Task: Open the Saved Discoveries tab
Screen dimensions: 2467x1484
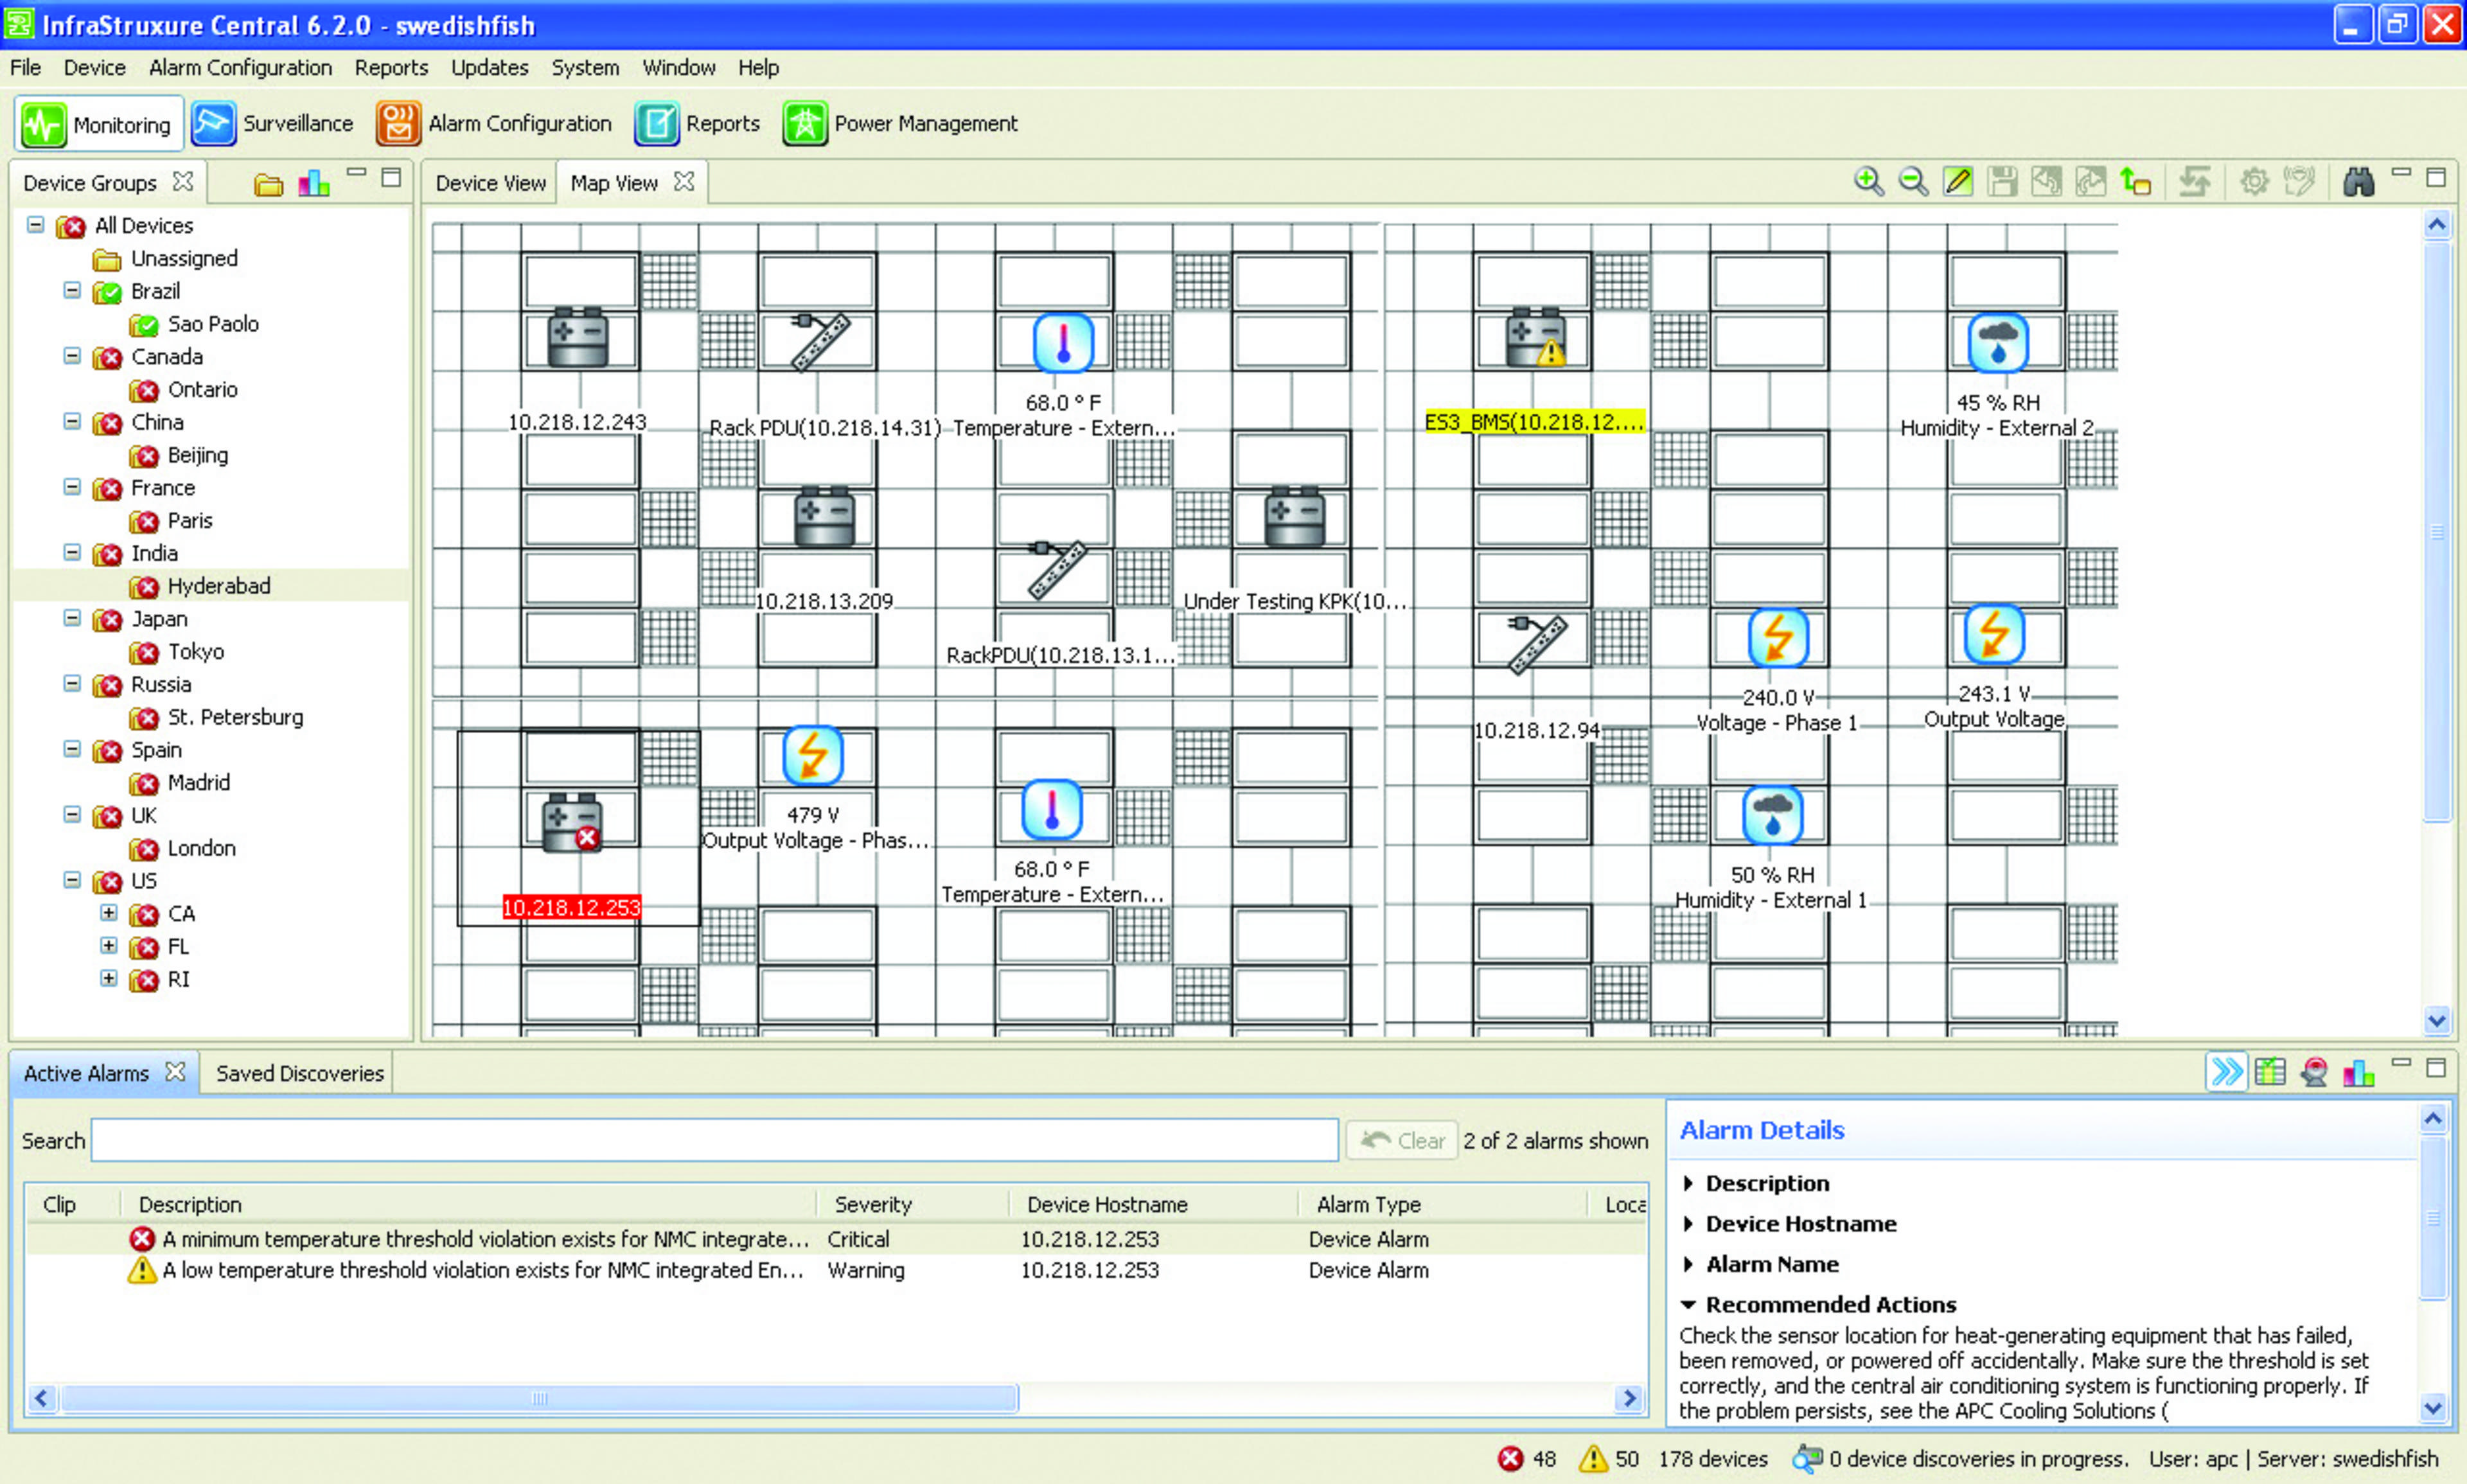Action: point(298,1072)
